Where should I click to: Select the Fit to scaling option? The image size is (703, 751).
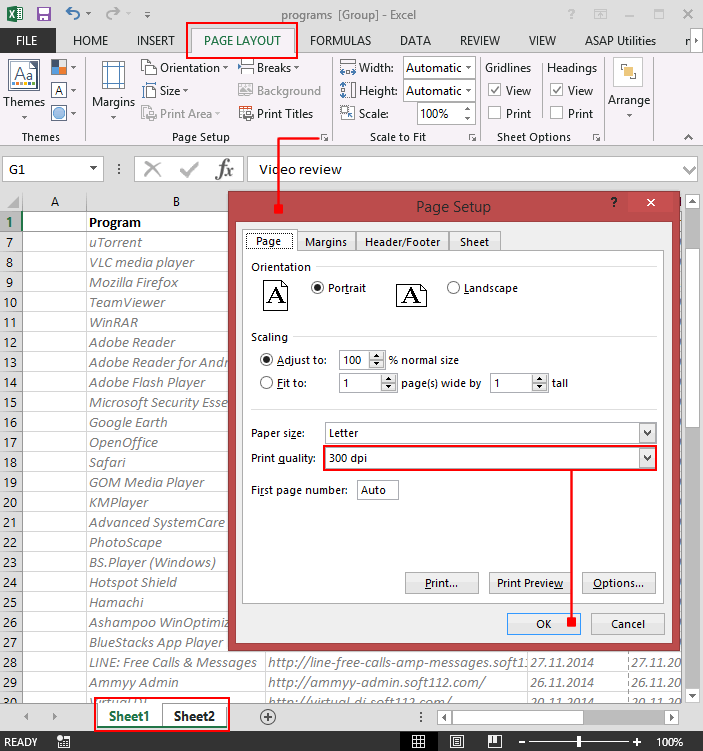point(266,383)
